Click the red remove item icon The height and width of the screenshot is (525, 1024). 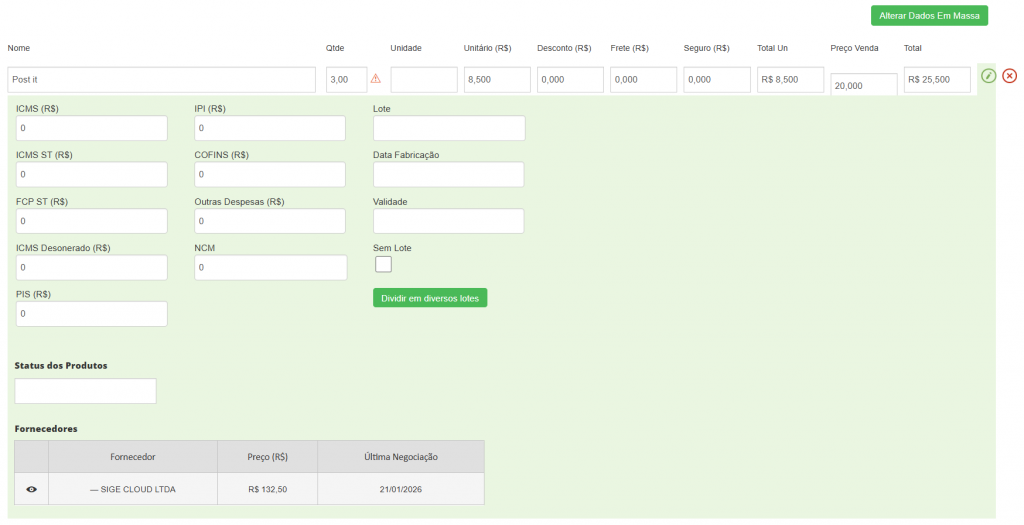click(1009, 76)
